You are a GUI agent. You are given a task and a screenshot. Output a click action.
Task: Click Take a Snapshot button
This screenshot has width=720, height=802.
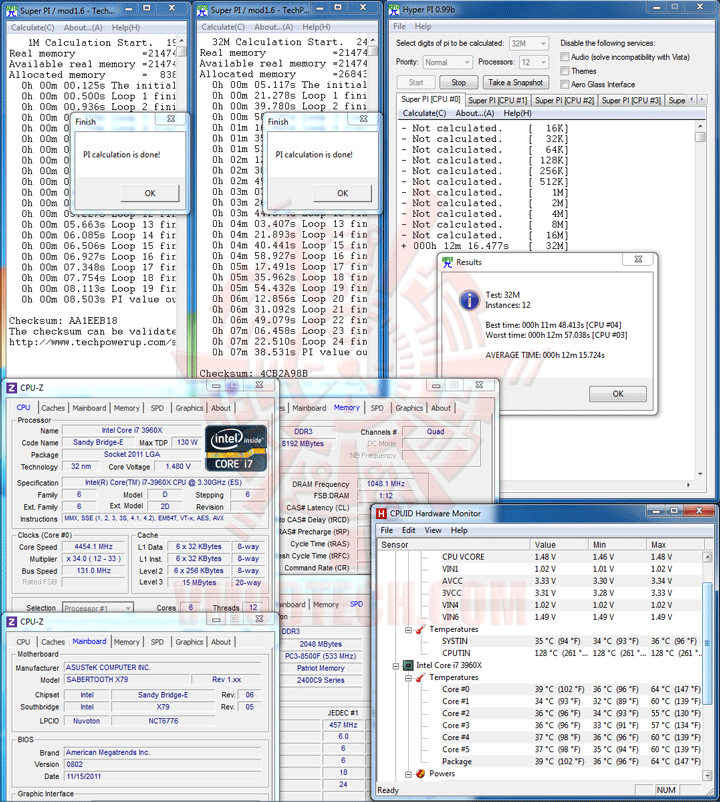click(x=515, y=82)
